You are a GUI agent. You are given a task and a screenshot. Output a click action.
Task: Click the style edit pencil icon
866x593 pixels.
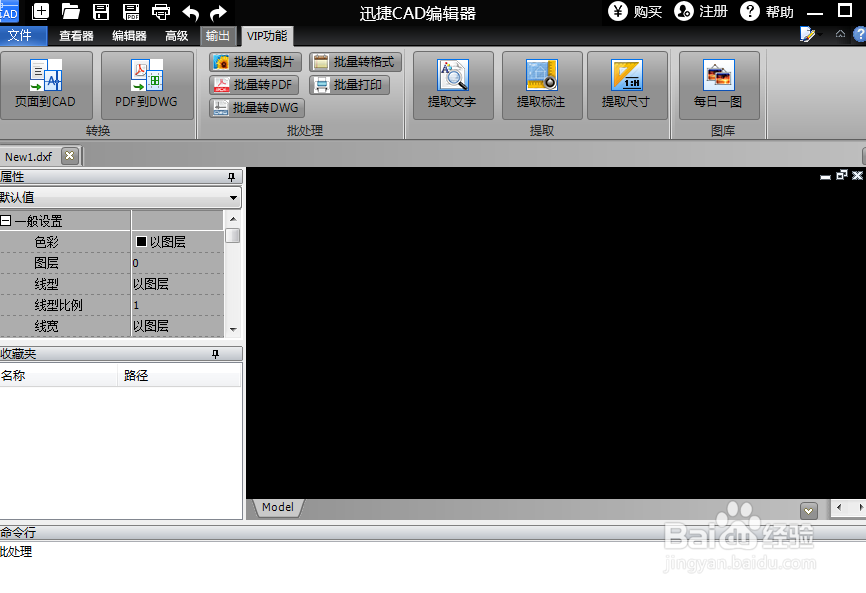click(x=807, y=35)
